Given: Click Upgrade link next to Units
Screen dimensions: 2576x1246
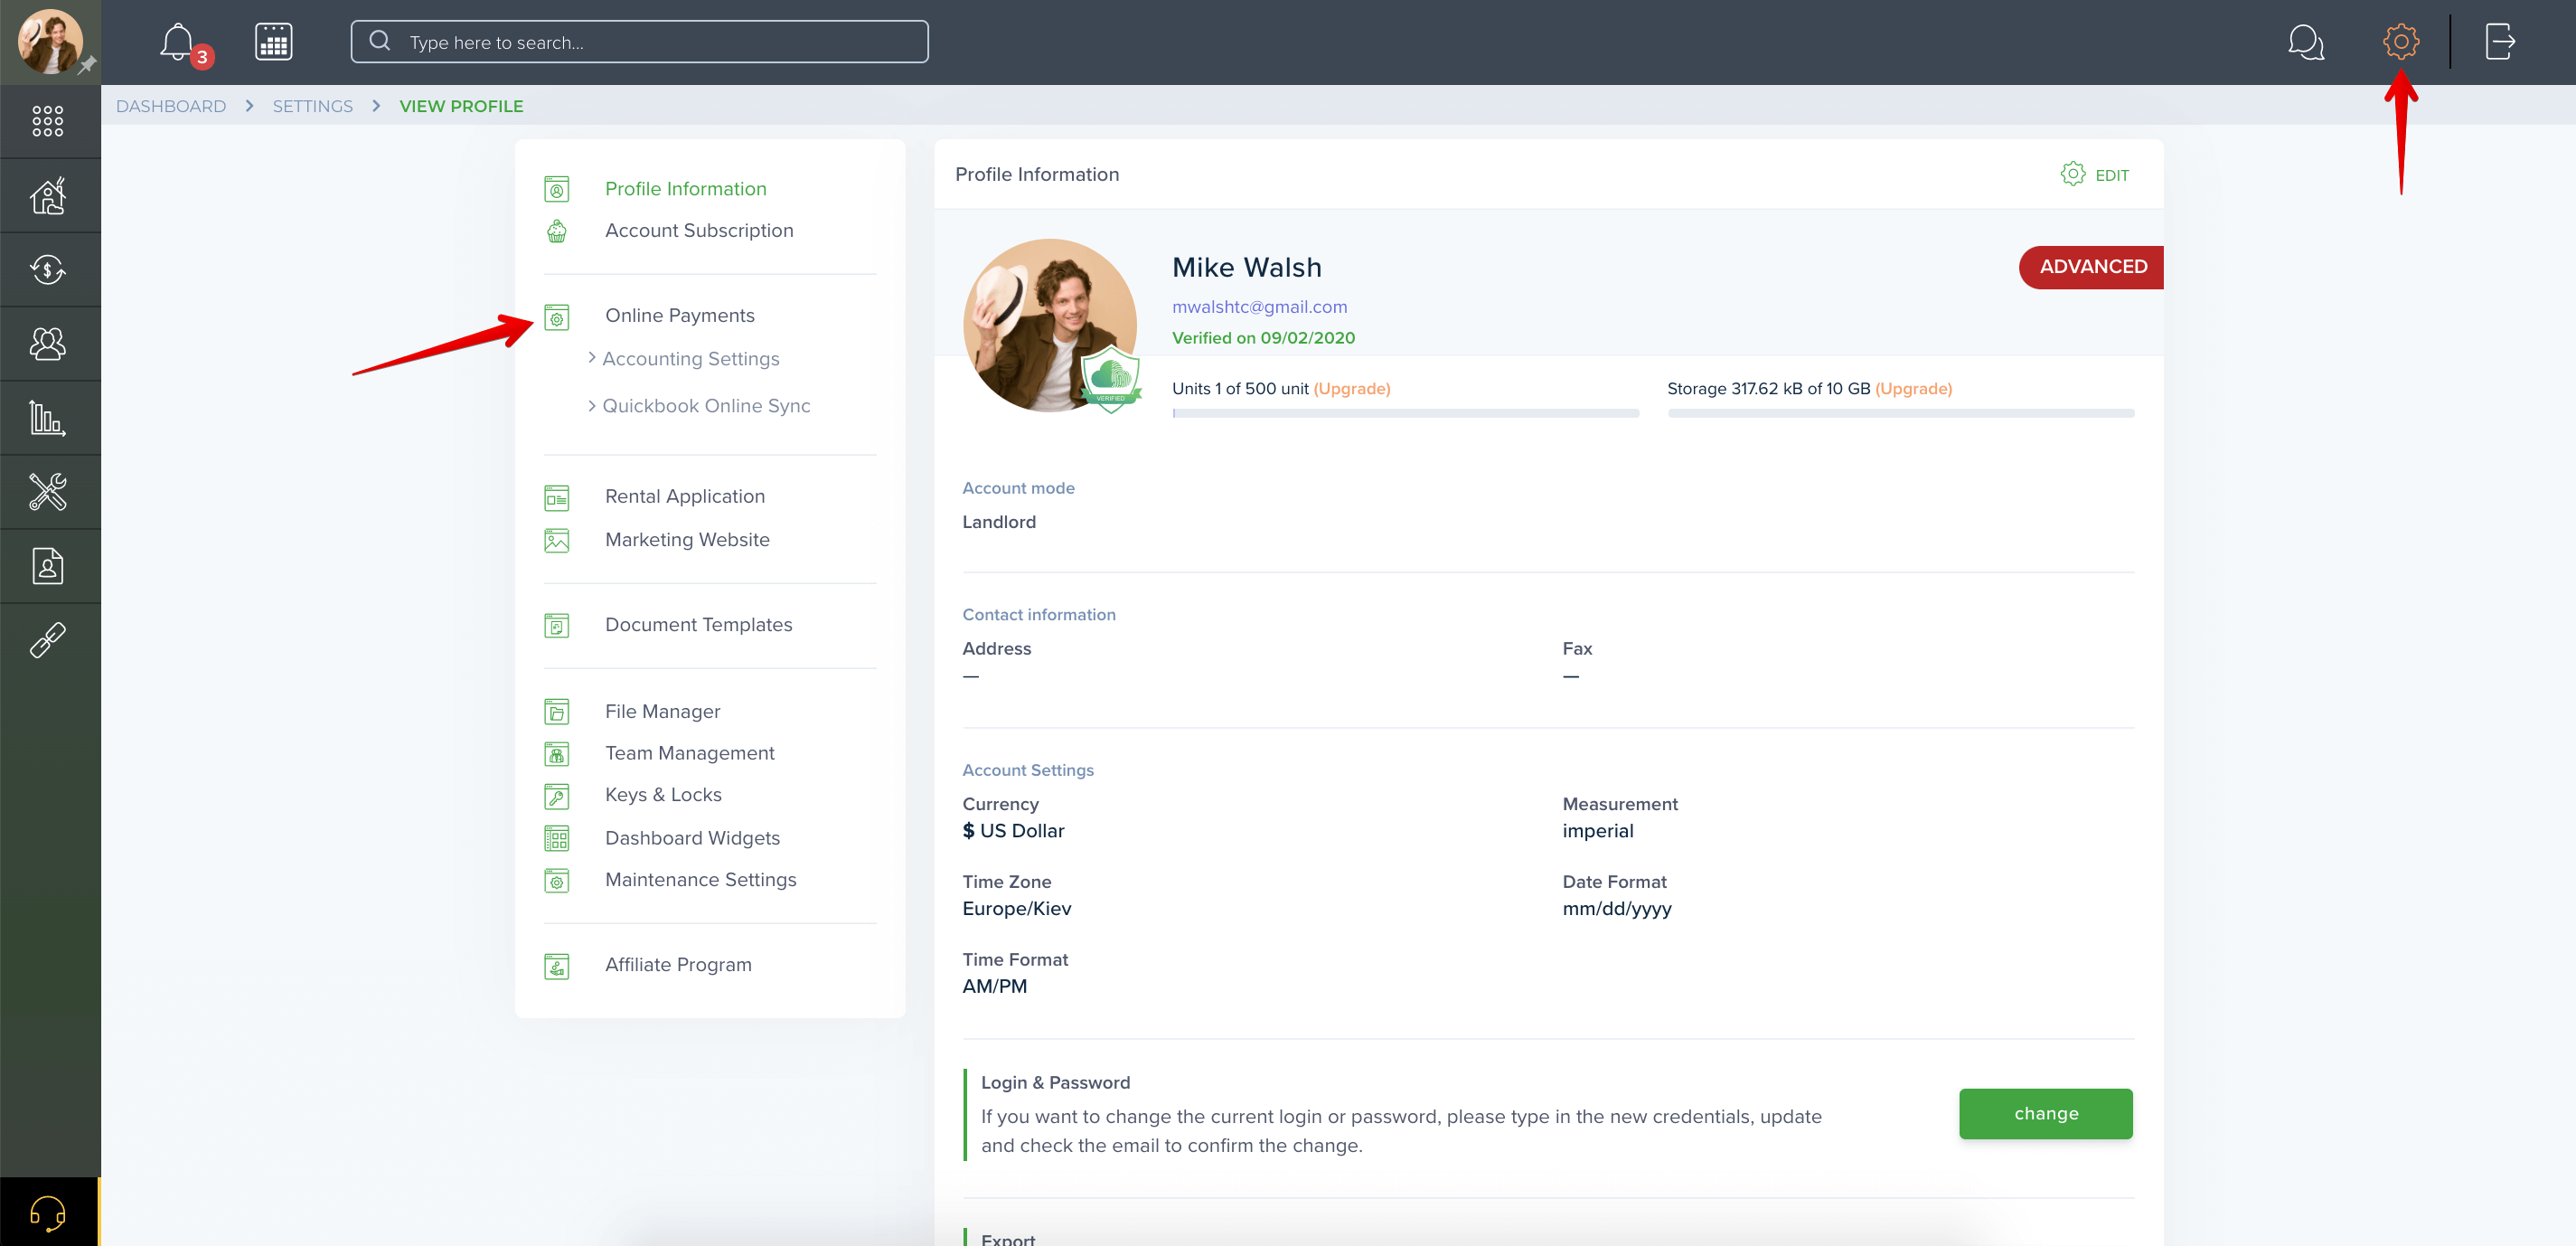Looking at the screenshot, I should [x=1352, y=388].
